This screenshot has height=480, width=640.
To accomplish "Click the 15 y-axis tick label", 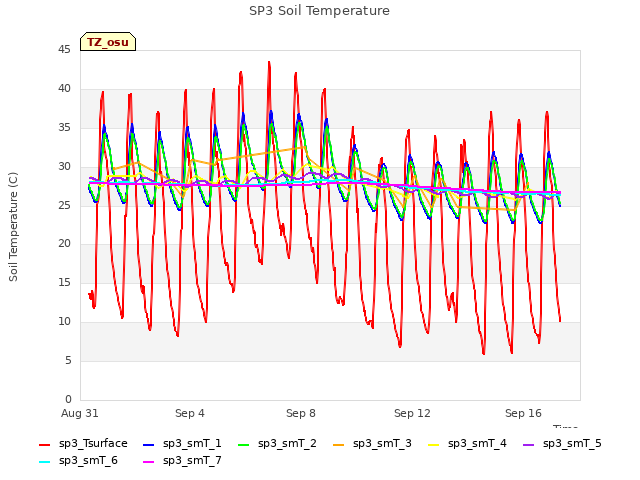I will coord(64,282).
